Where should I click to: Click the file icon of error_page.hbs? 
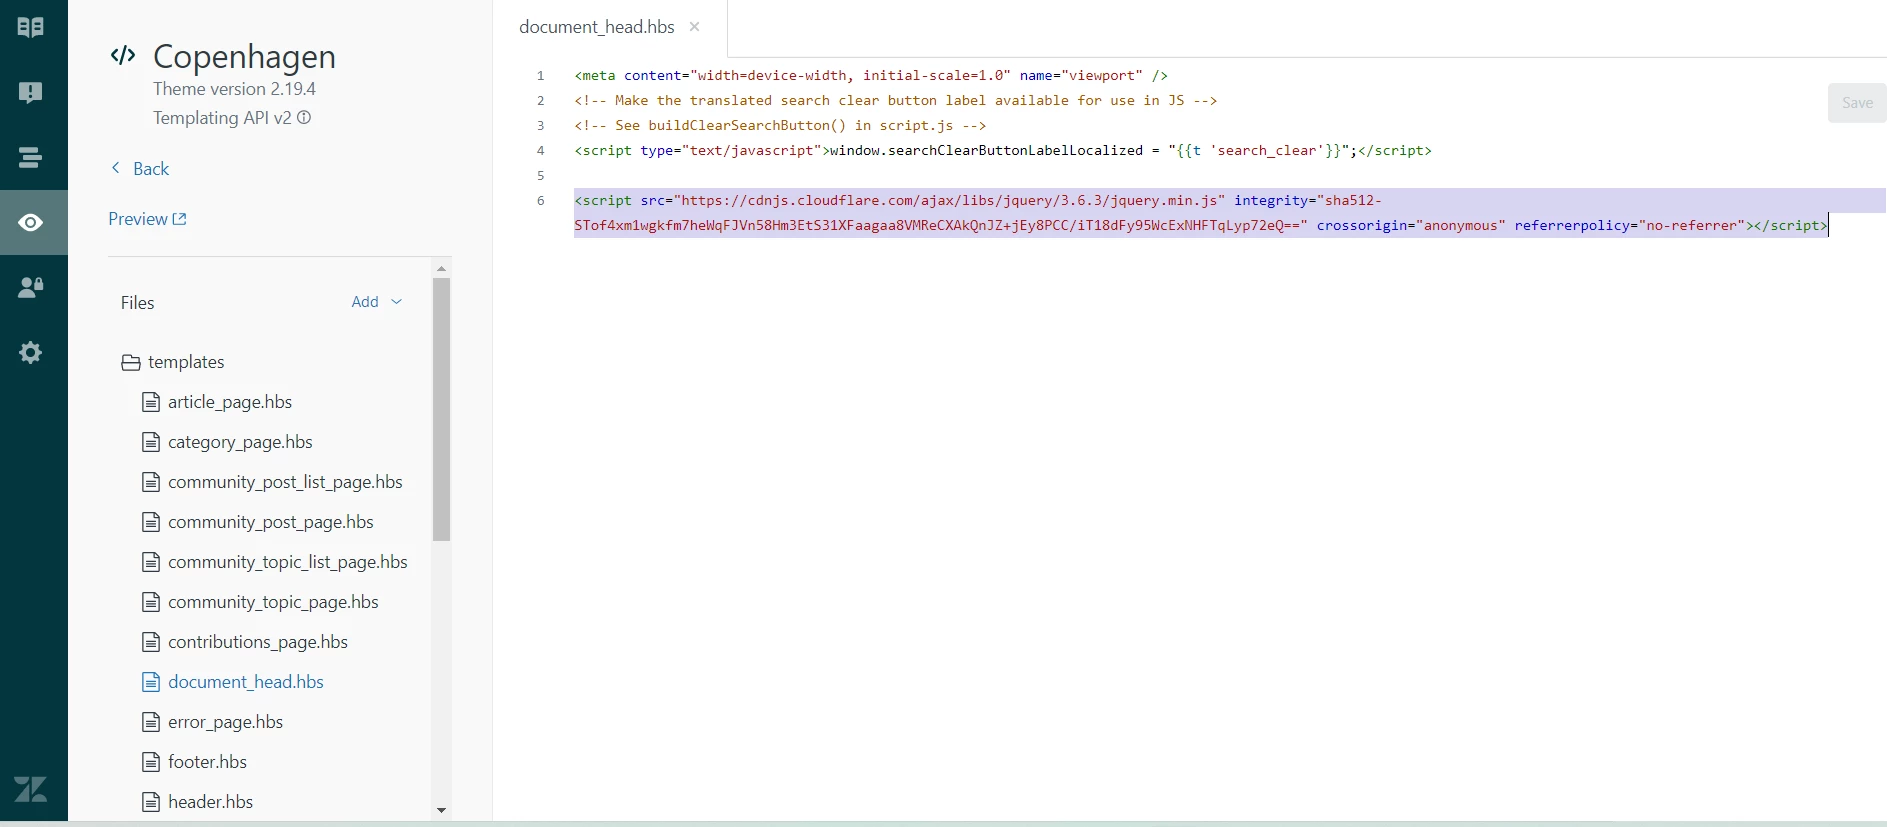coord(151,722)
